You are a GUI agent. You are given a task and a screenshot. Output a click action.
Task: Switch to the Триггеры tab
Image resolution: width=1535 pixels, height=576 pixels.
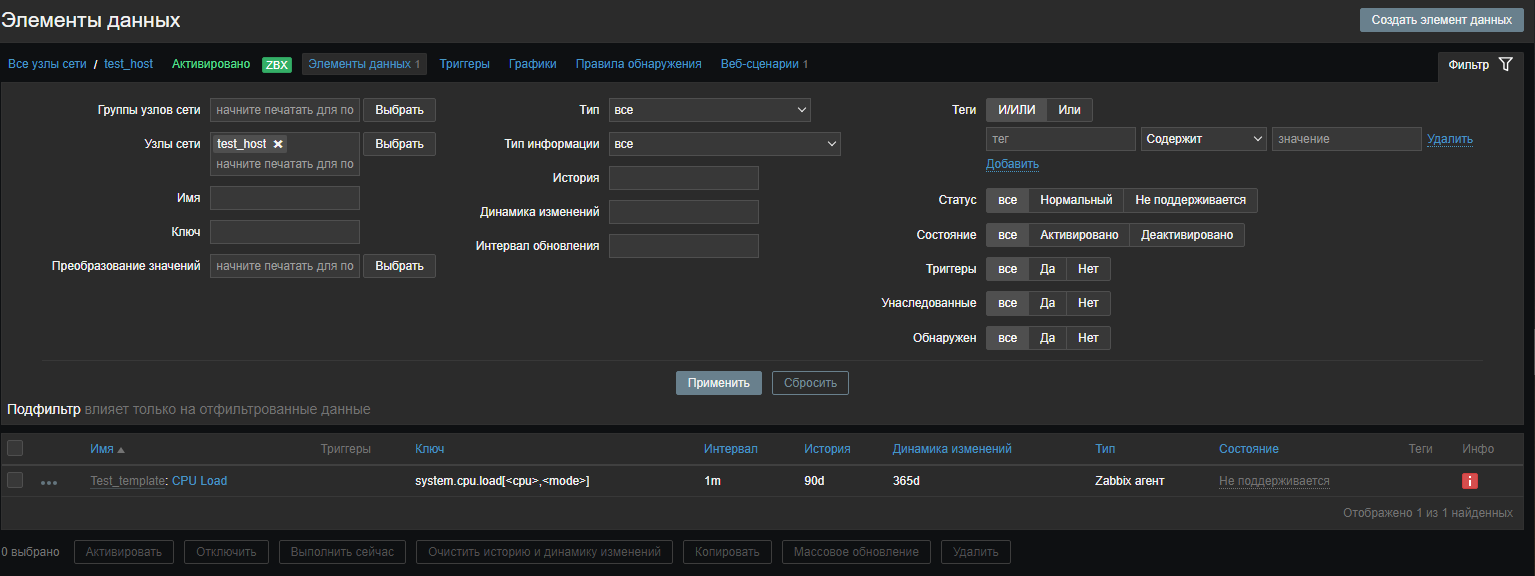[x=464, y=64]
